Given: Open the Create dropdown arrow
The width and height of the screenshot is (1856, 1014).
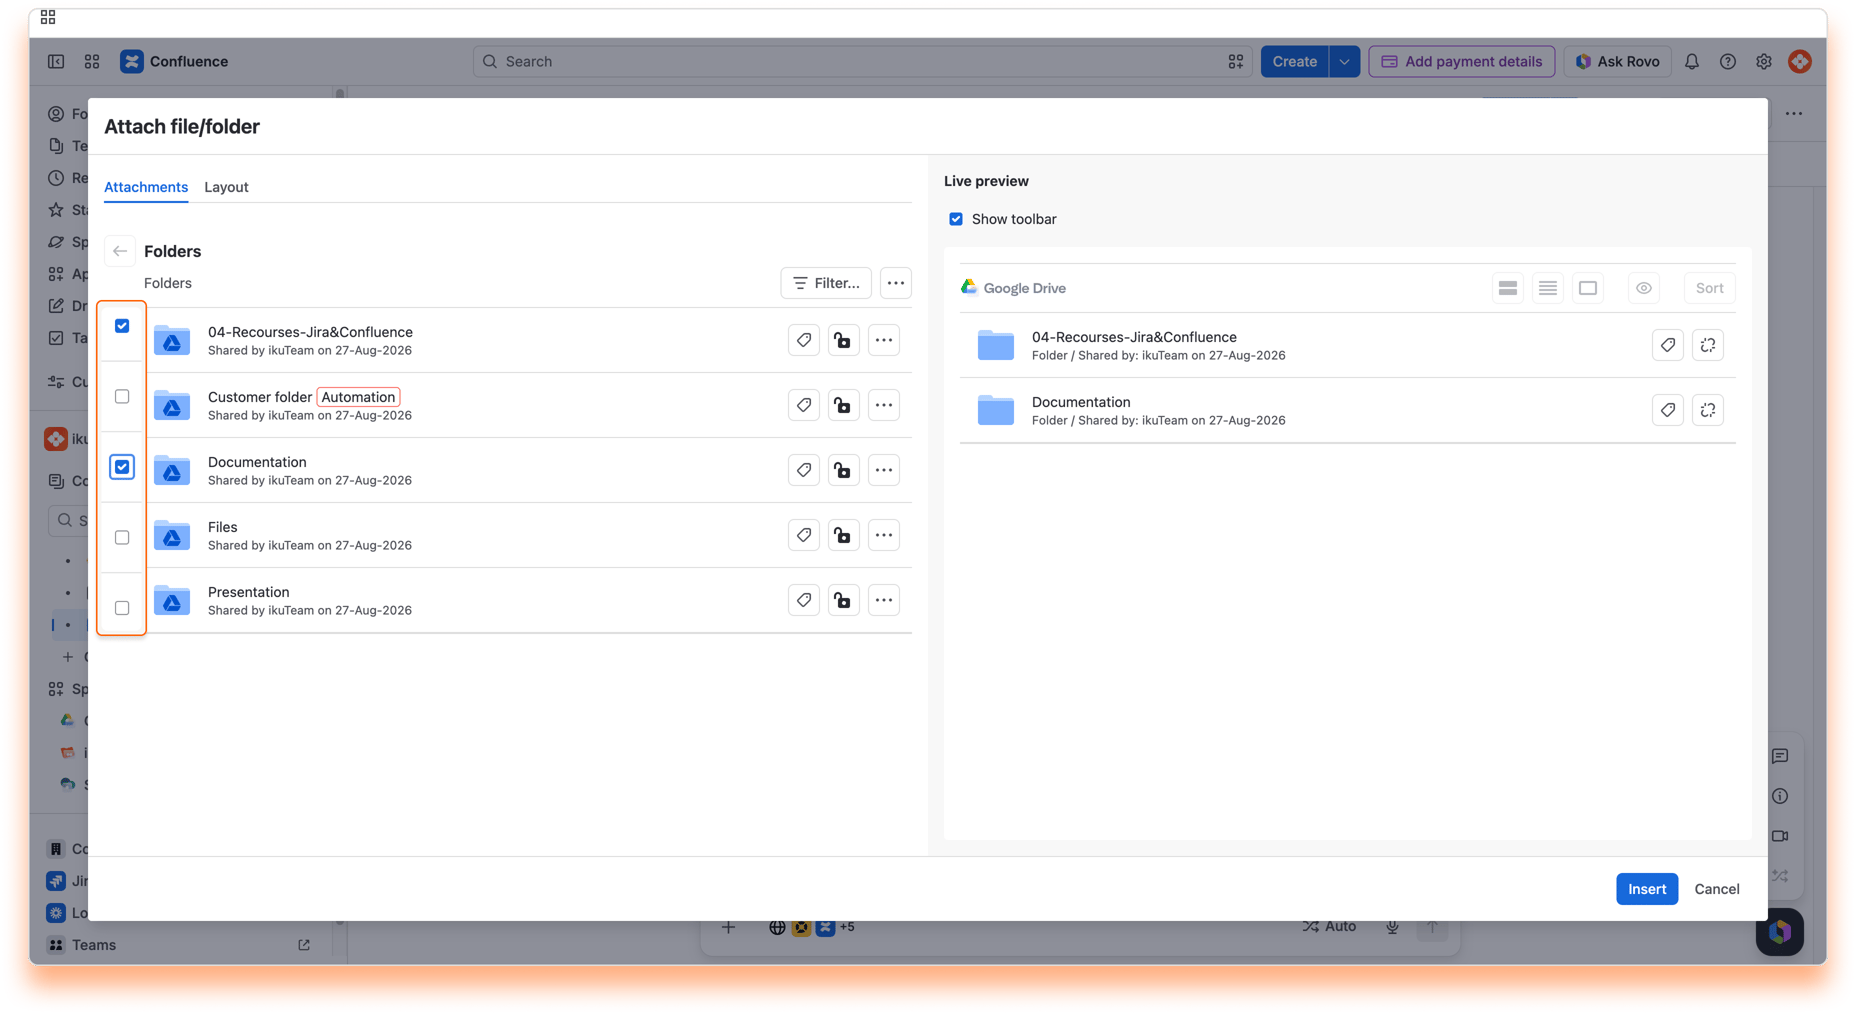Looking at the screenshot, I should tap(1344, 61).
